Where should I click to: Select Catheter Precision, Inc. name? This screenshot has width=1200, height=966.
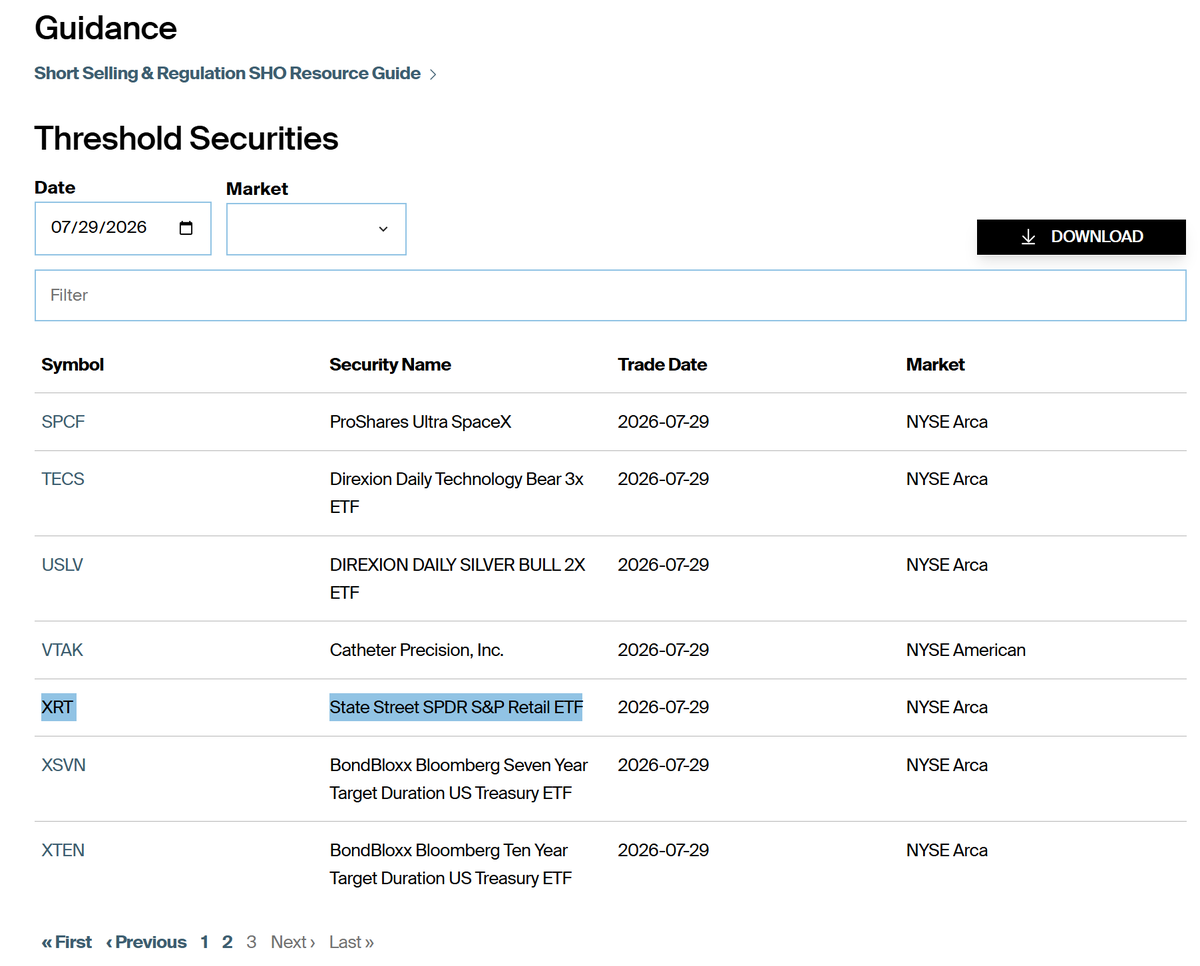417,650
